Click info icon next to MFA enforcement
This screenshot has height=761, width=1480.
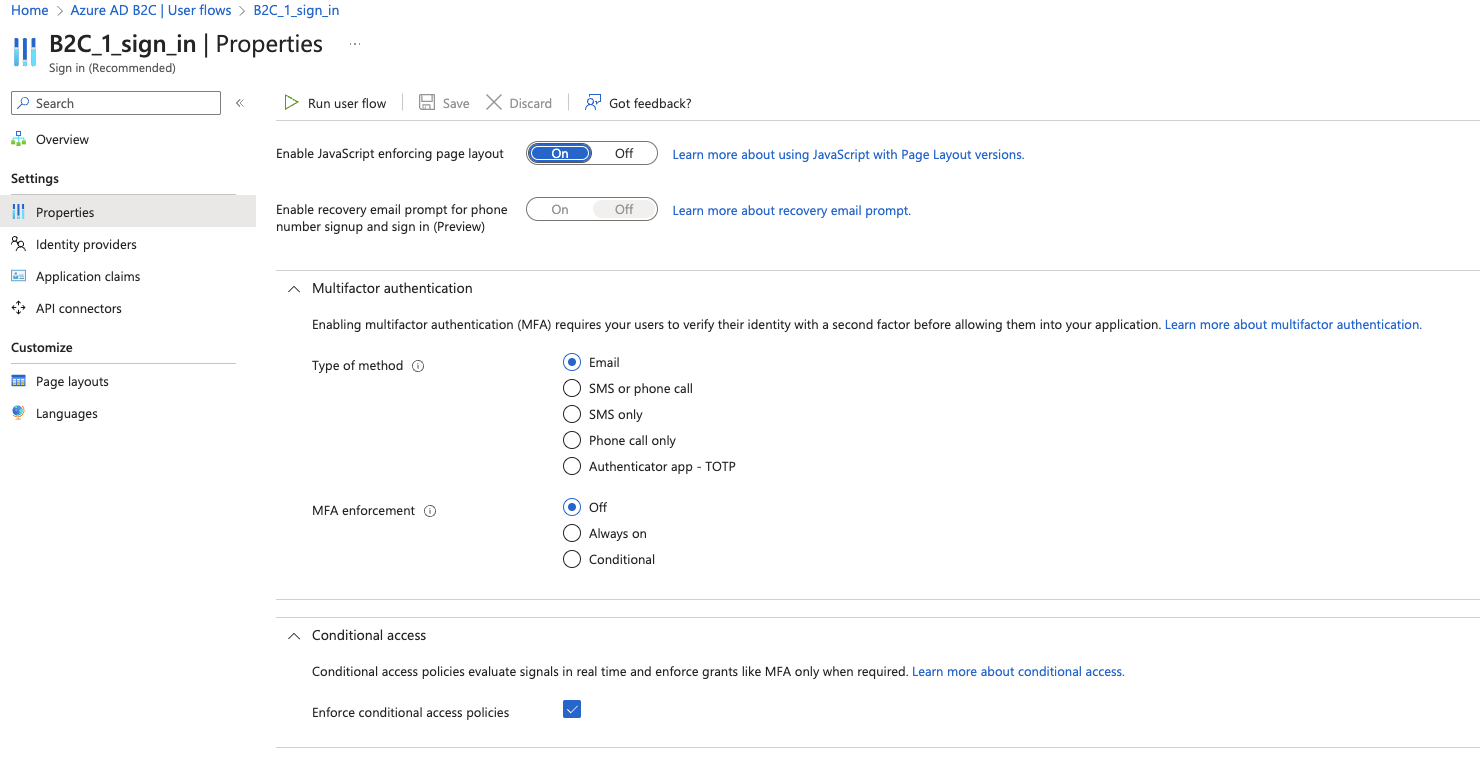(430, 511)
